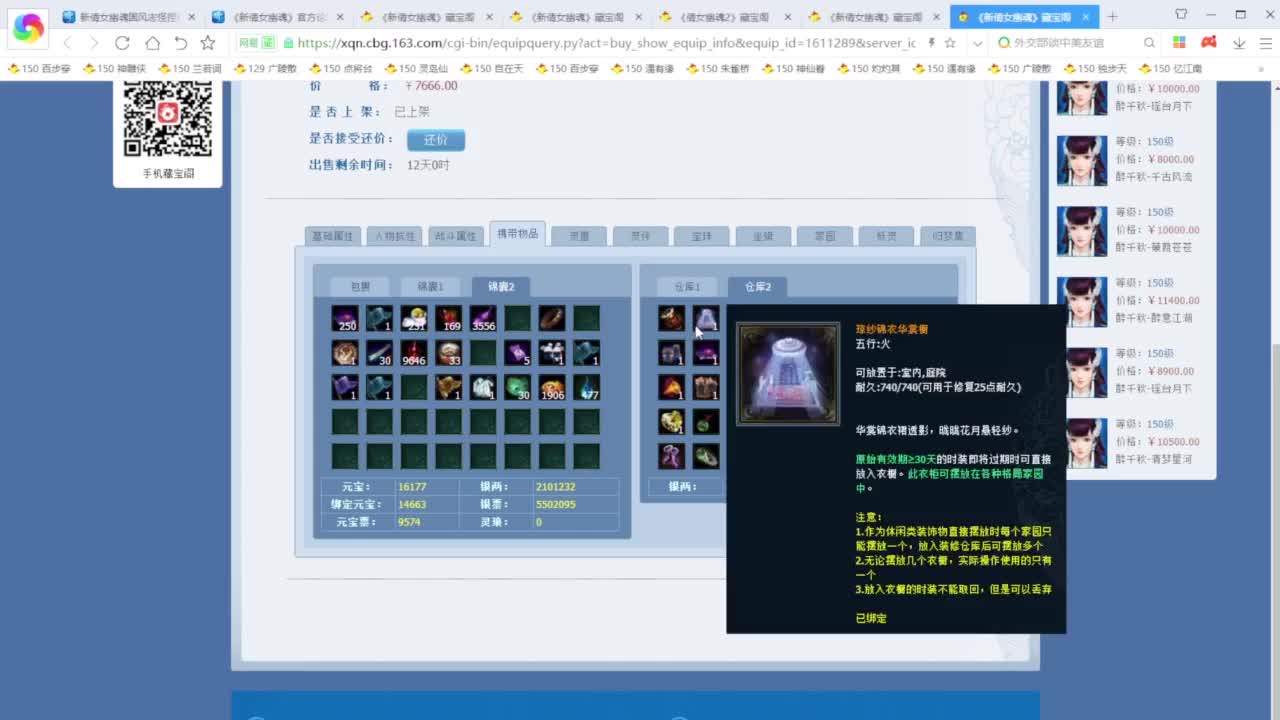The height and width of the screenshot is (720, 1280).
Task: Open the 150 点将台 bookmark
Action: 341,68
